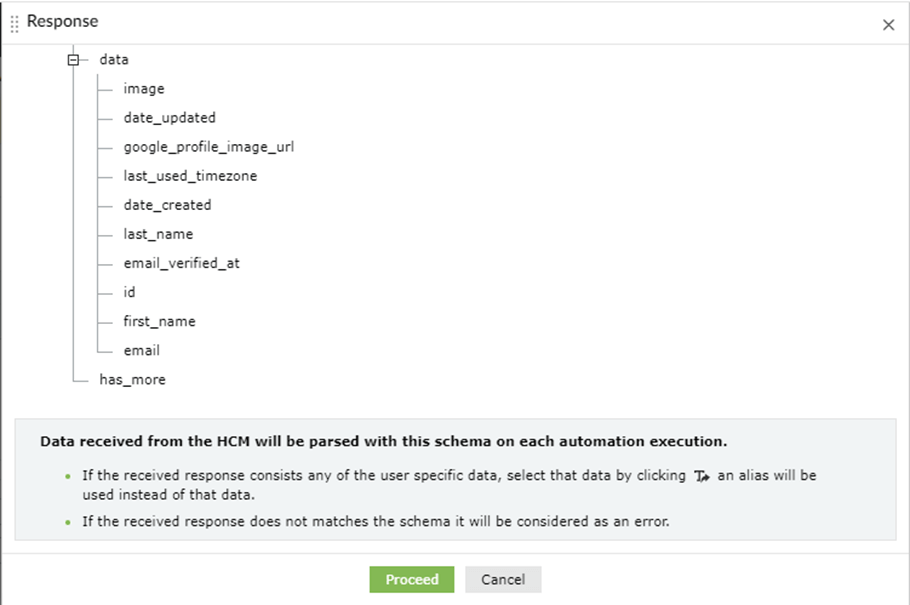The image size is (910, 605).
Task: Pick the first_name field
Action: pos(159,321)
